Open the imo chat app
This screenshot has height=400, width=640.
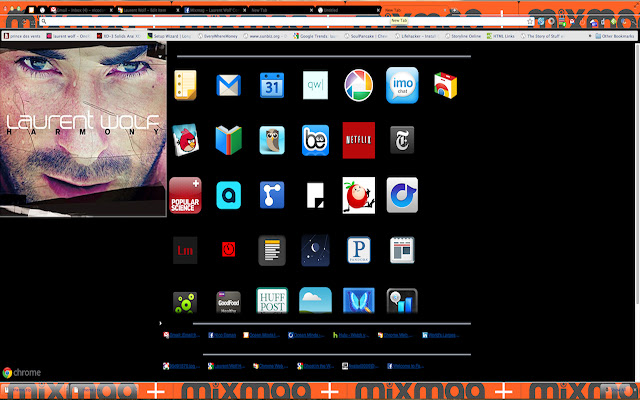click(x=402, y=85)
